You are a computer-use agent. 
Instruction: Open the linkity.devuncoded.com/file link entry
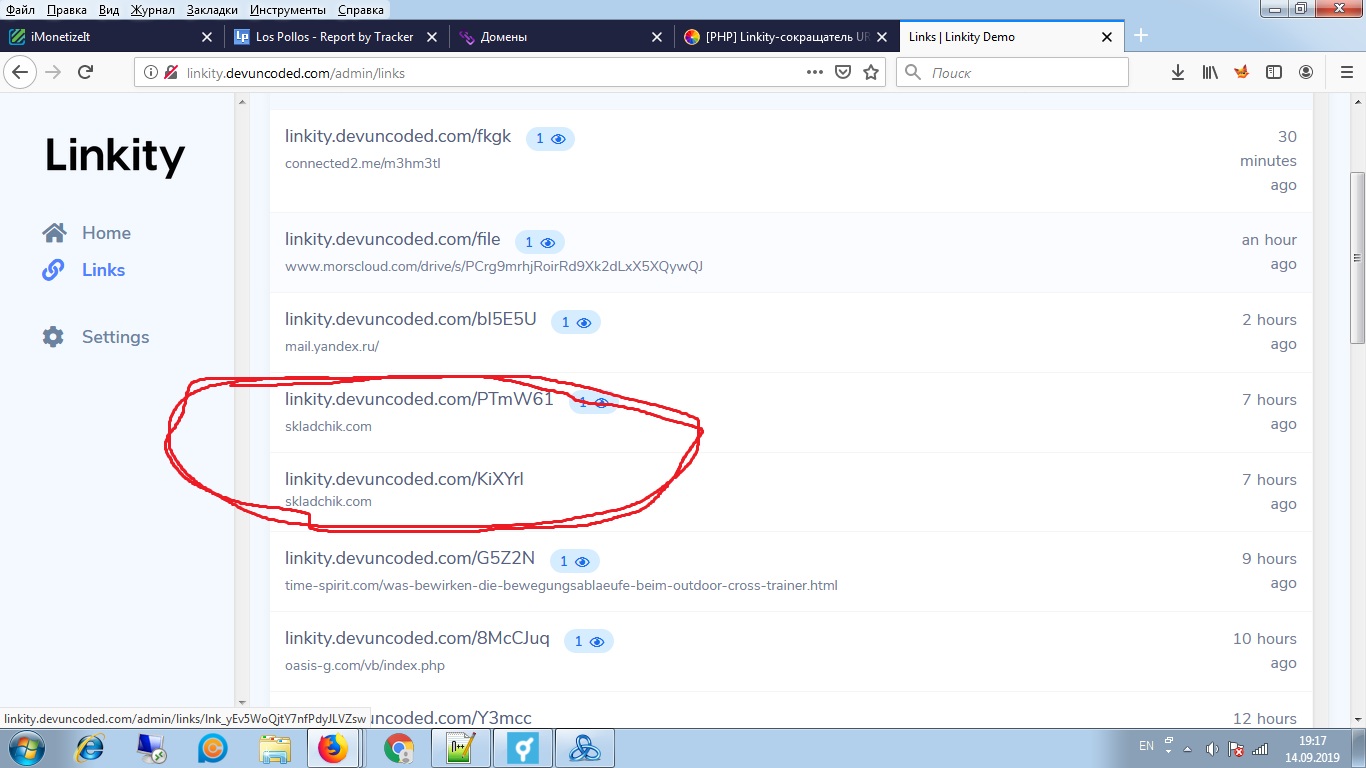coord(392,240)
